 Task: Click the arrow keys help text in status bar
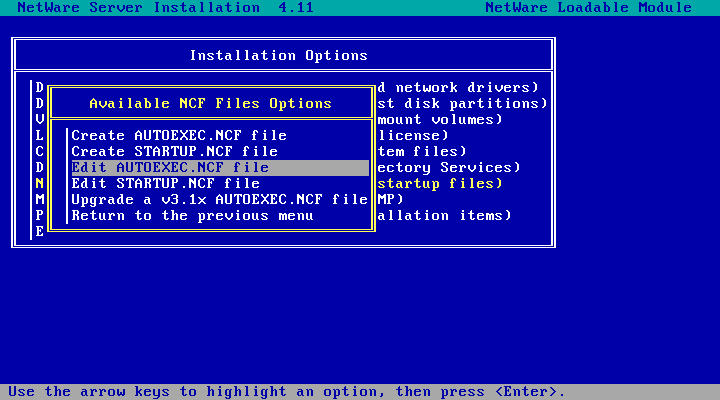(287, 392)
